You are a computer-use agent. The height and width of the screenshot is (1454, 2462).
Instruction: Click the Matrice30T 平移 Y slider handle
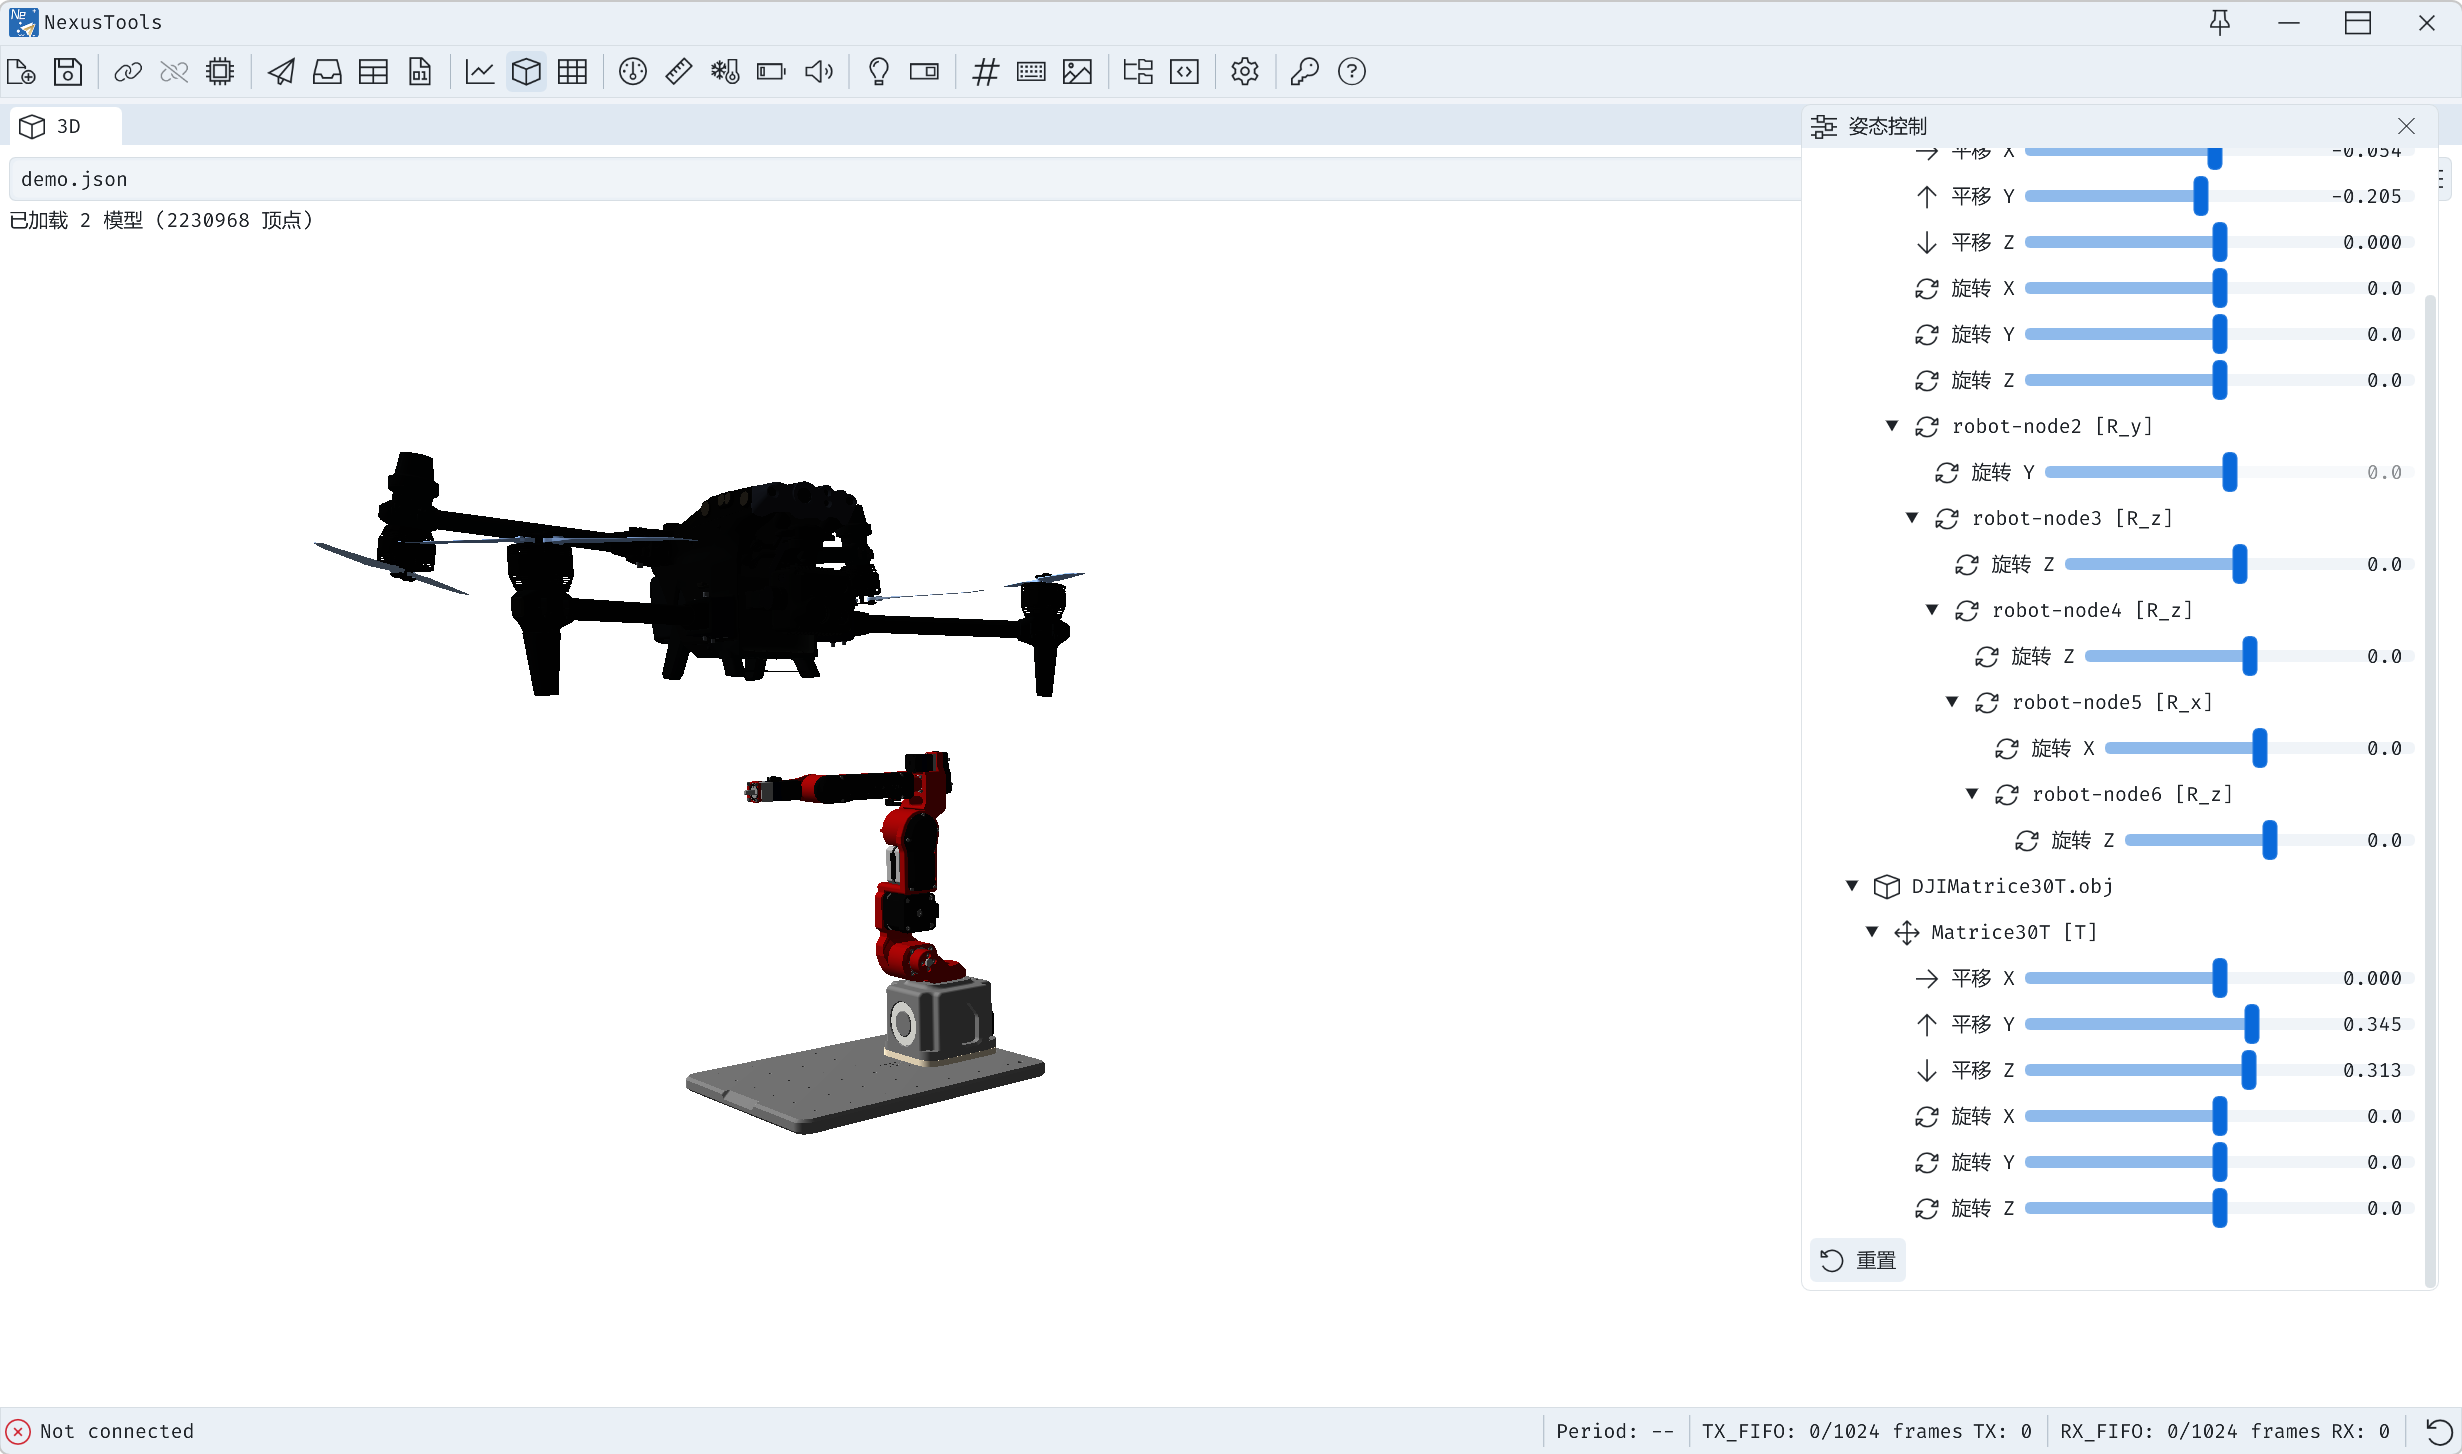[2252, 1024]
